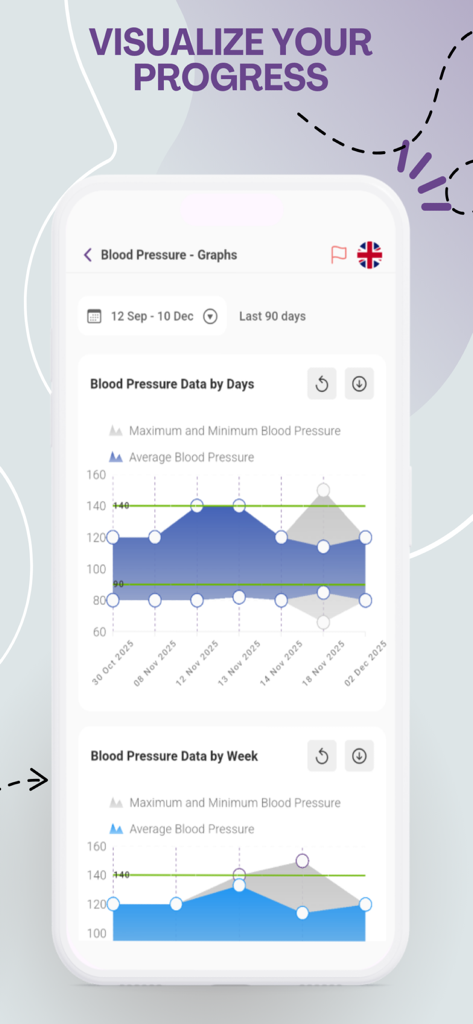Click the 'Blood Pressure Data by Days' heading
This screenshot has height=1024, width=473.
(x=172, y=384)
